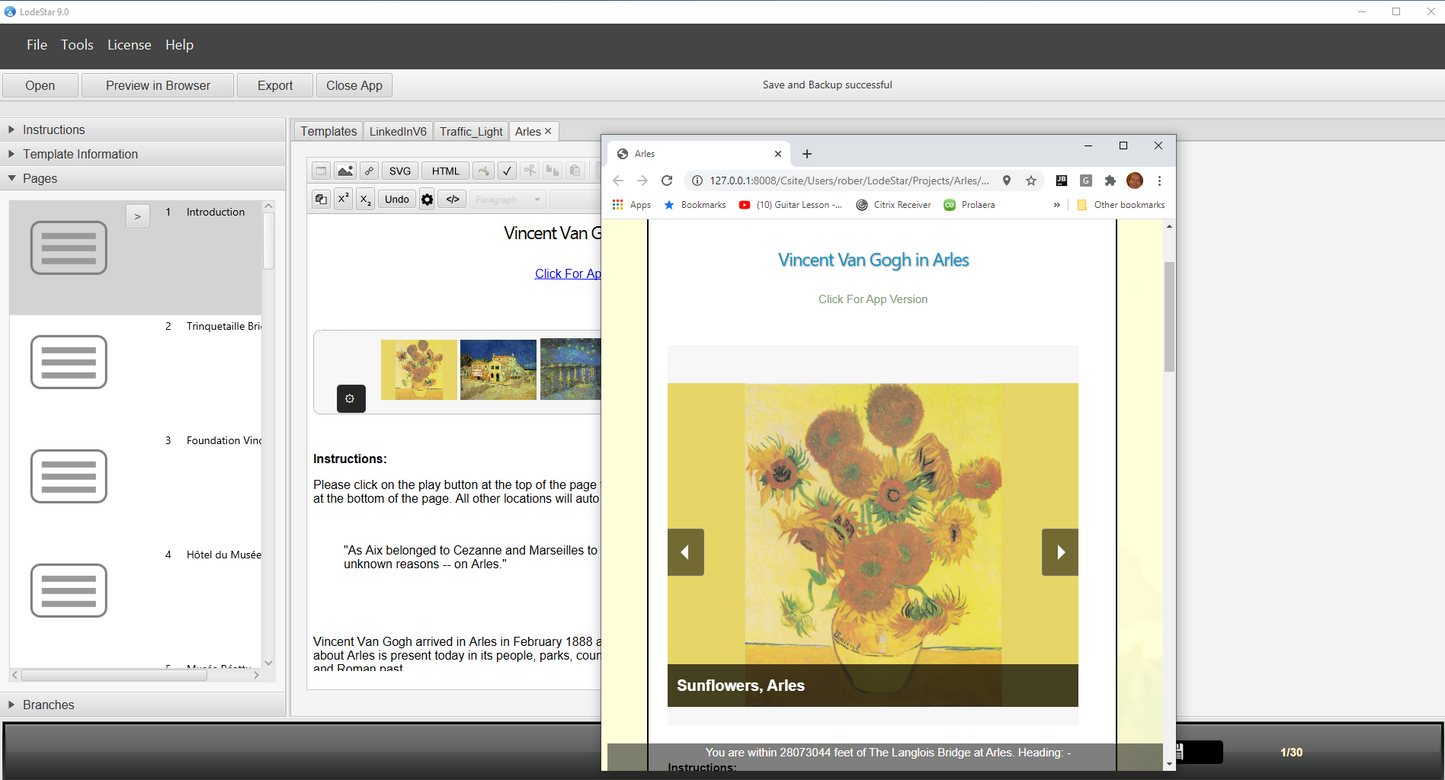Click the insert image icon in LodeStar toolbar
This screenshot has width=1445, height=780.
point(345,171)
